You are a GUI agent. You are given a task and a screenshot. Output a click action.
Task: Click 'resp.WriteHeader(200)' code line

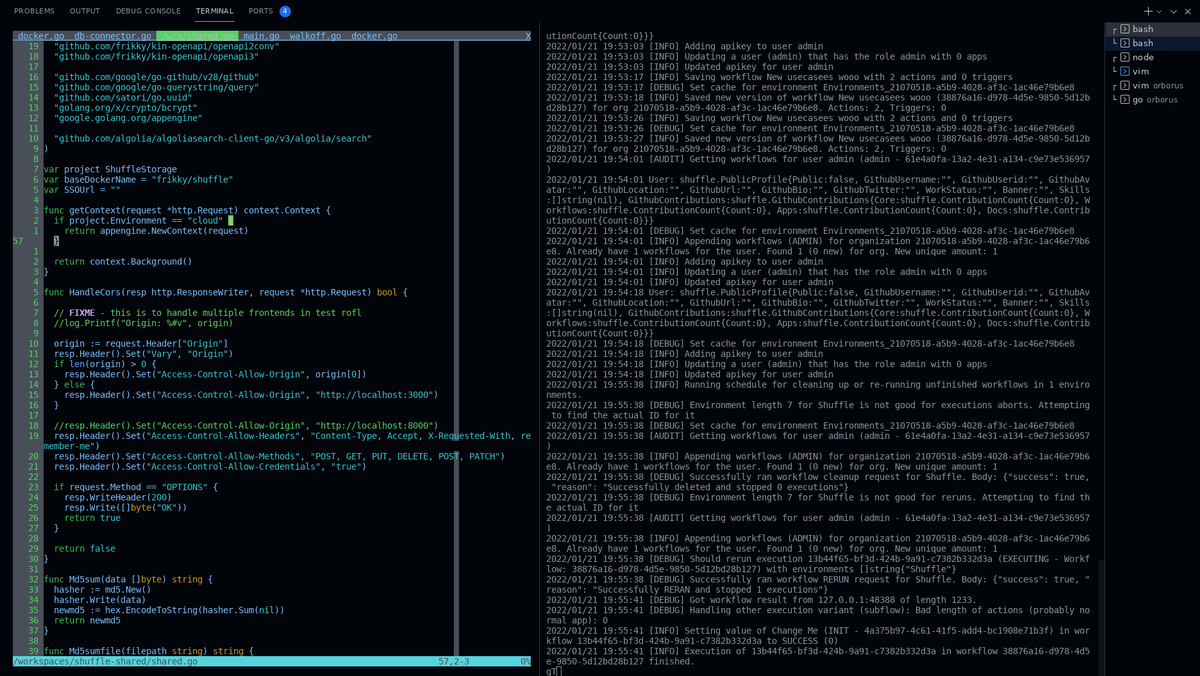coord(118,497)
